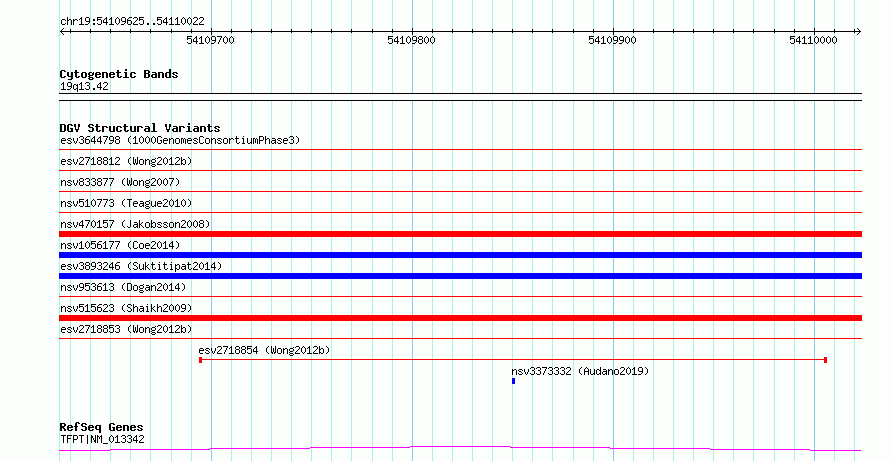This screenshot has height=461, width=890.
Task: Click blue bar under esv3893246 (Suktitipat2014)
Action: click(x=460, y=276)
